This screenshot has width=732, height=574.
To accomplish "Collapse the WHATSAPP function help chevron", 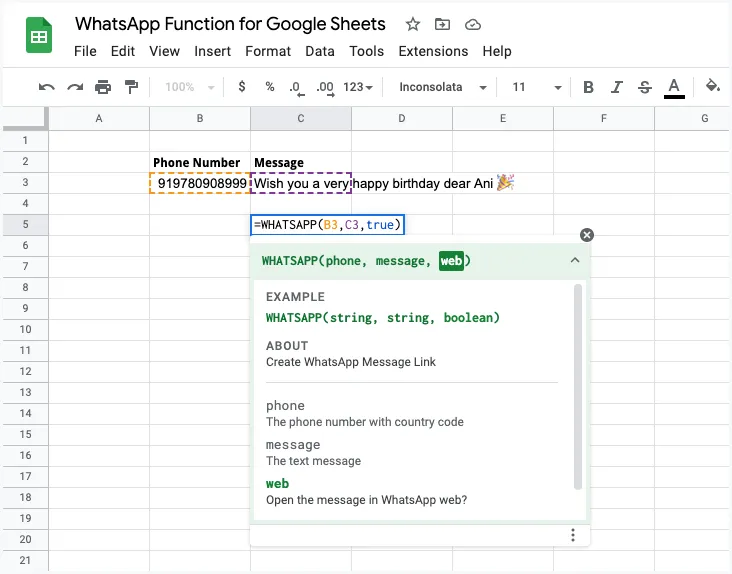I will tap(575, 260).
